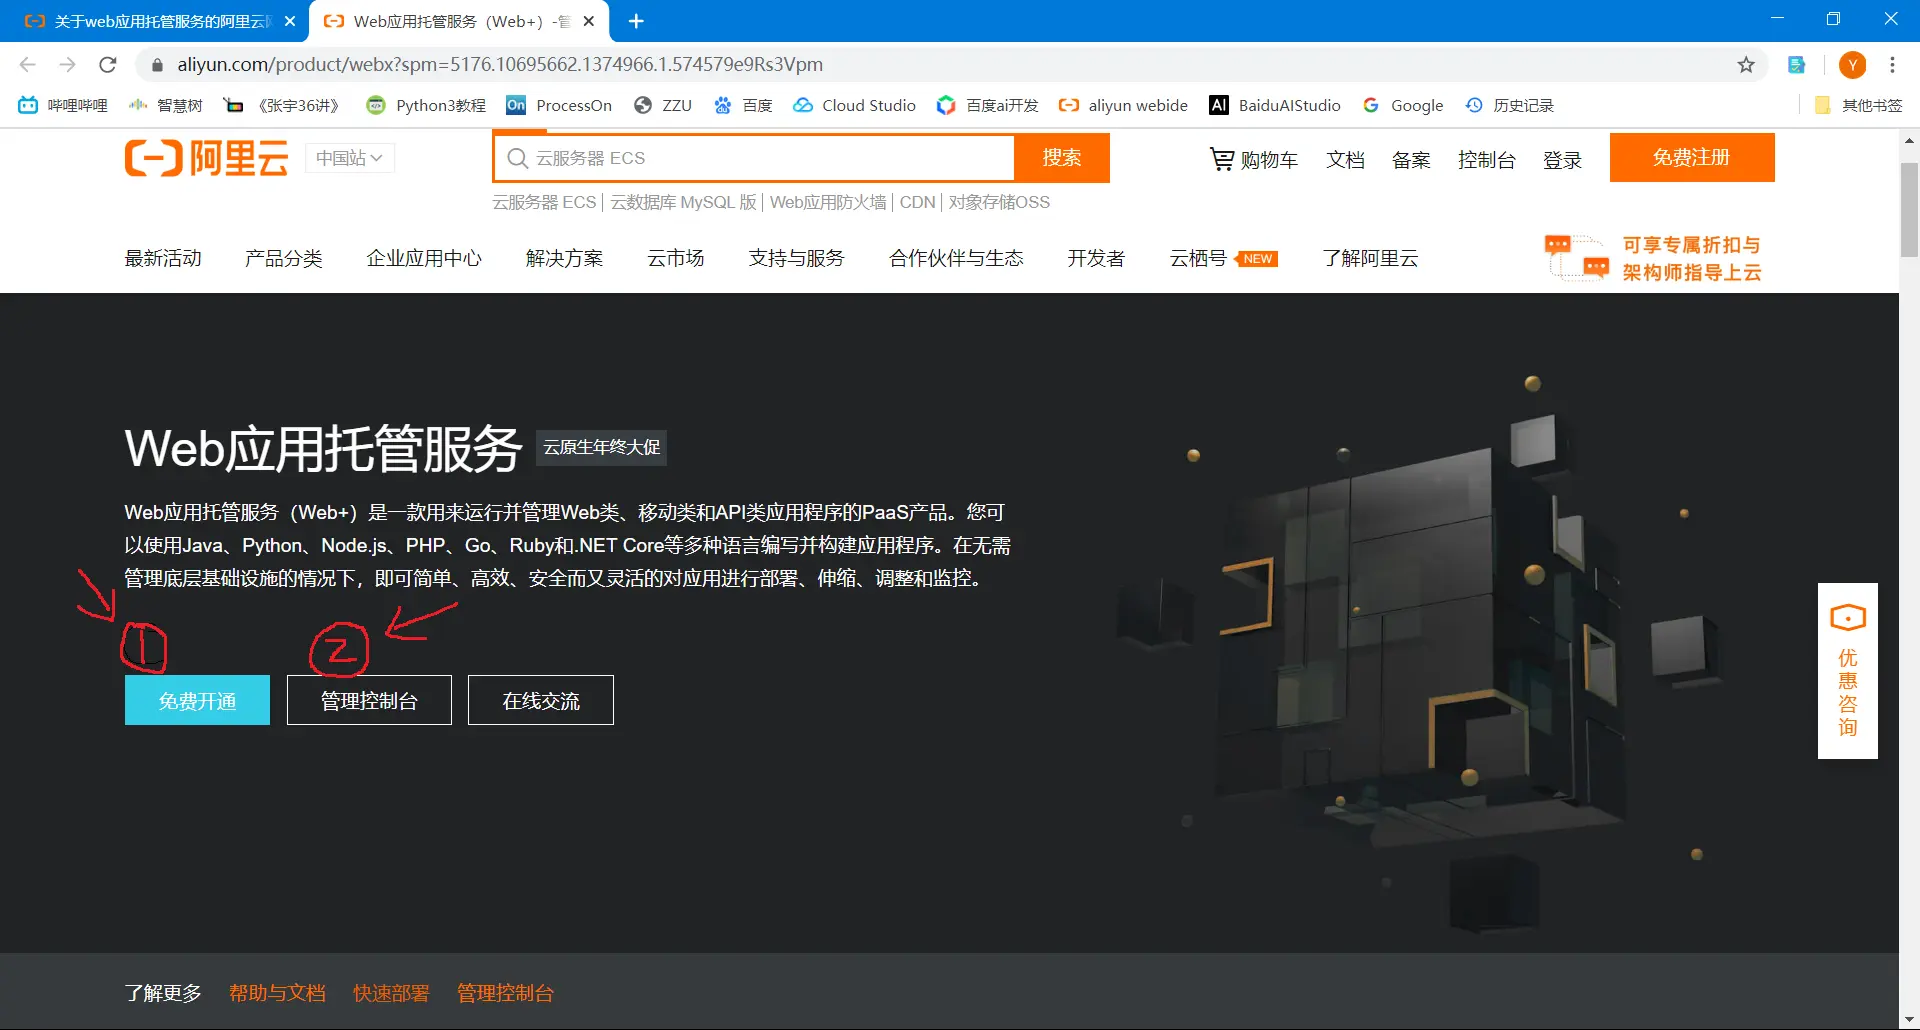Click the 免费开通 button
Screen dimensions: 1920x1030
click(197, 700)
